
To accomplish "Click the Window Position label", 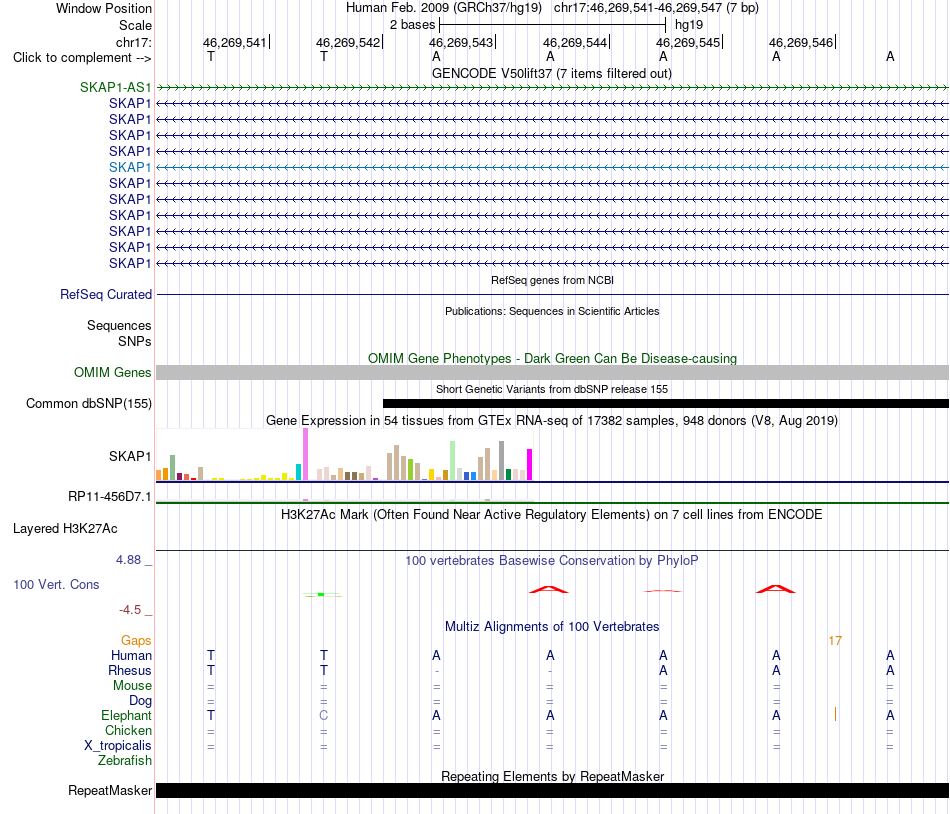I will pos(104,8).
